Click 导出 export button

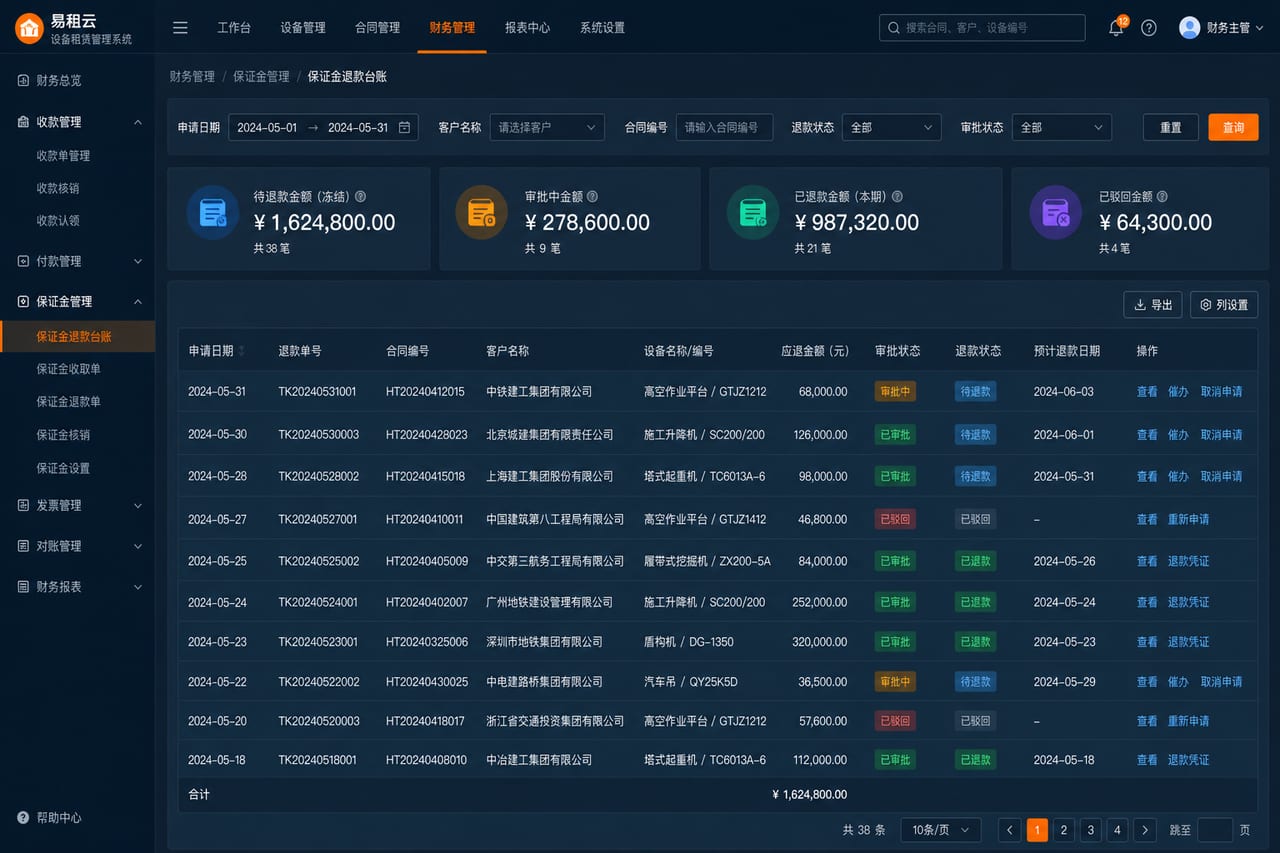coord(1153,305)
